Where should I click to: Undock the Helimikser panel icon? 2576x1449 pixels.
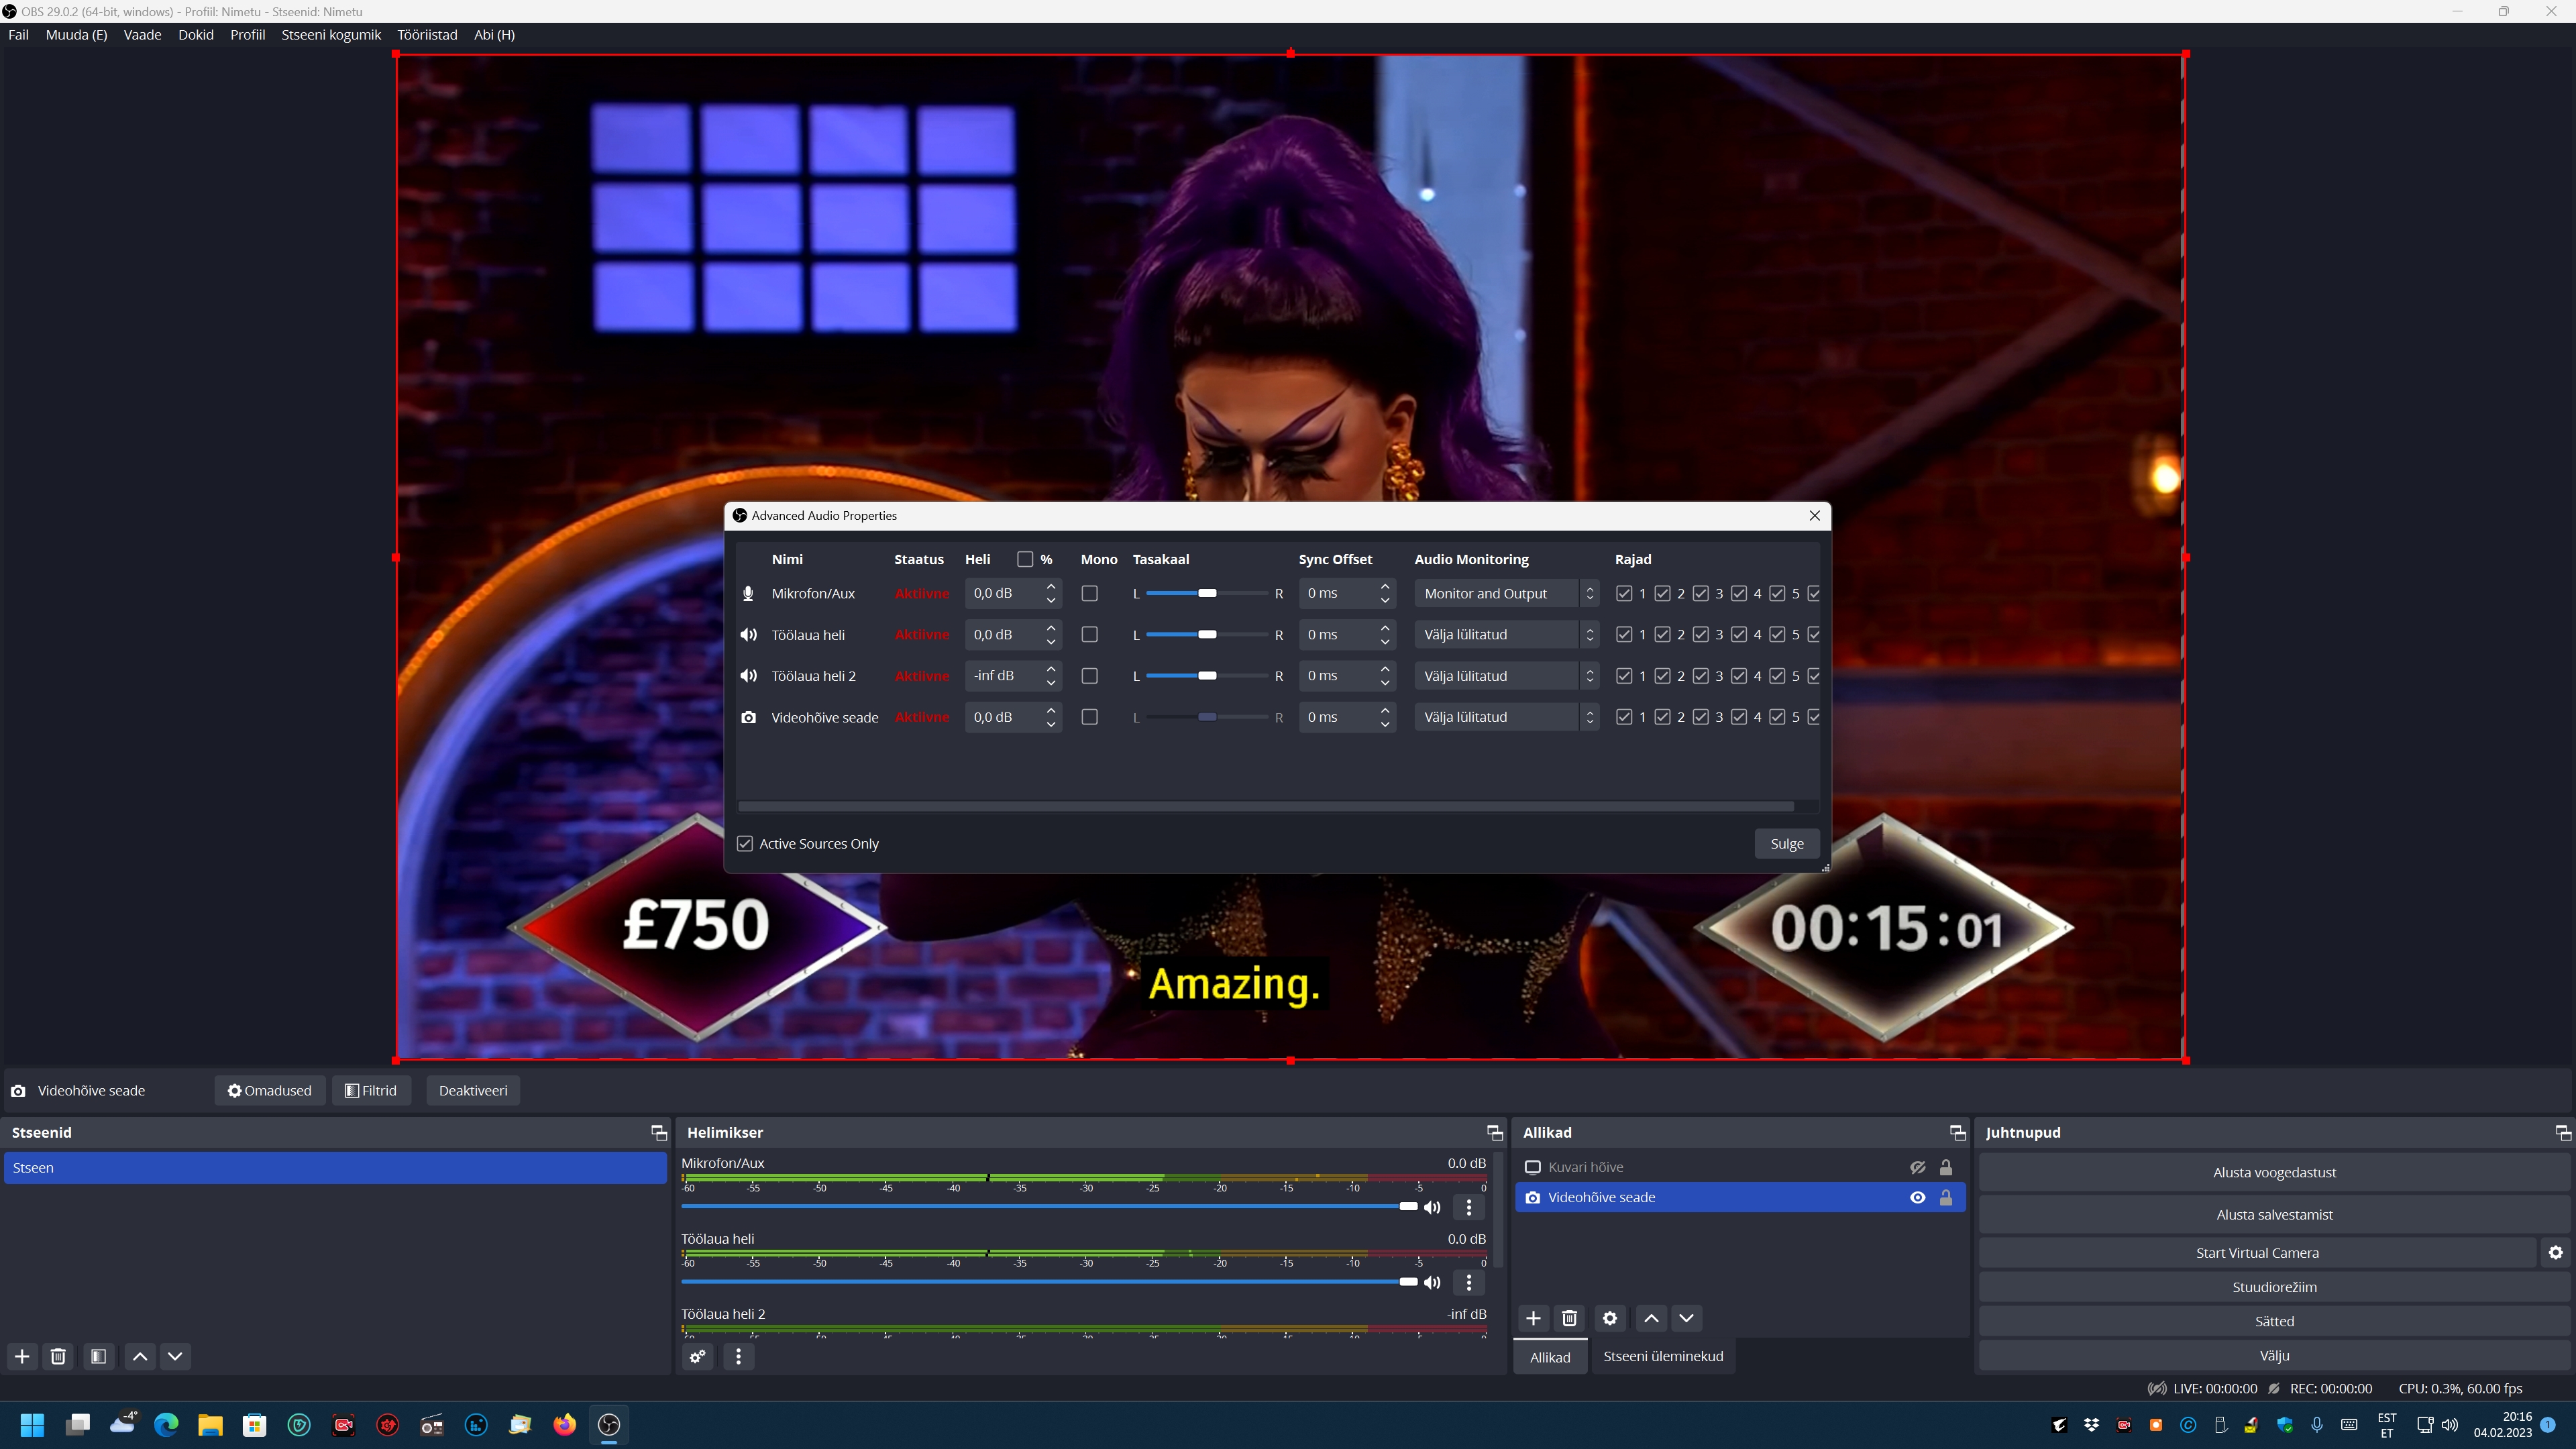coord(1494,1132)
